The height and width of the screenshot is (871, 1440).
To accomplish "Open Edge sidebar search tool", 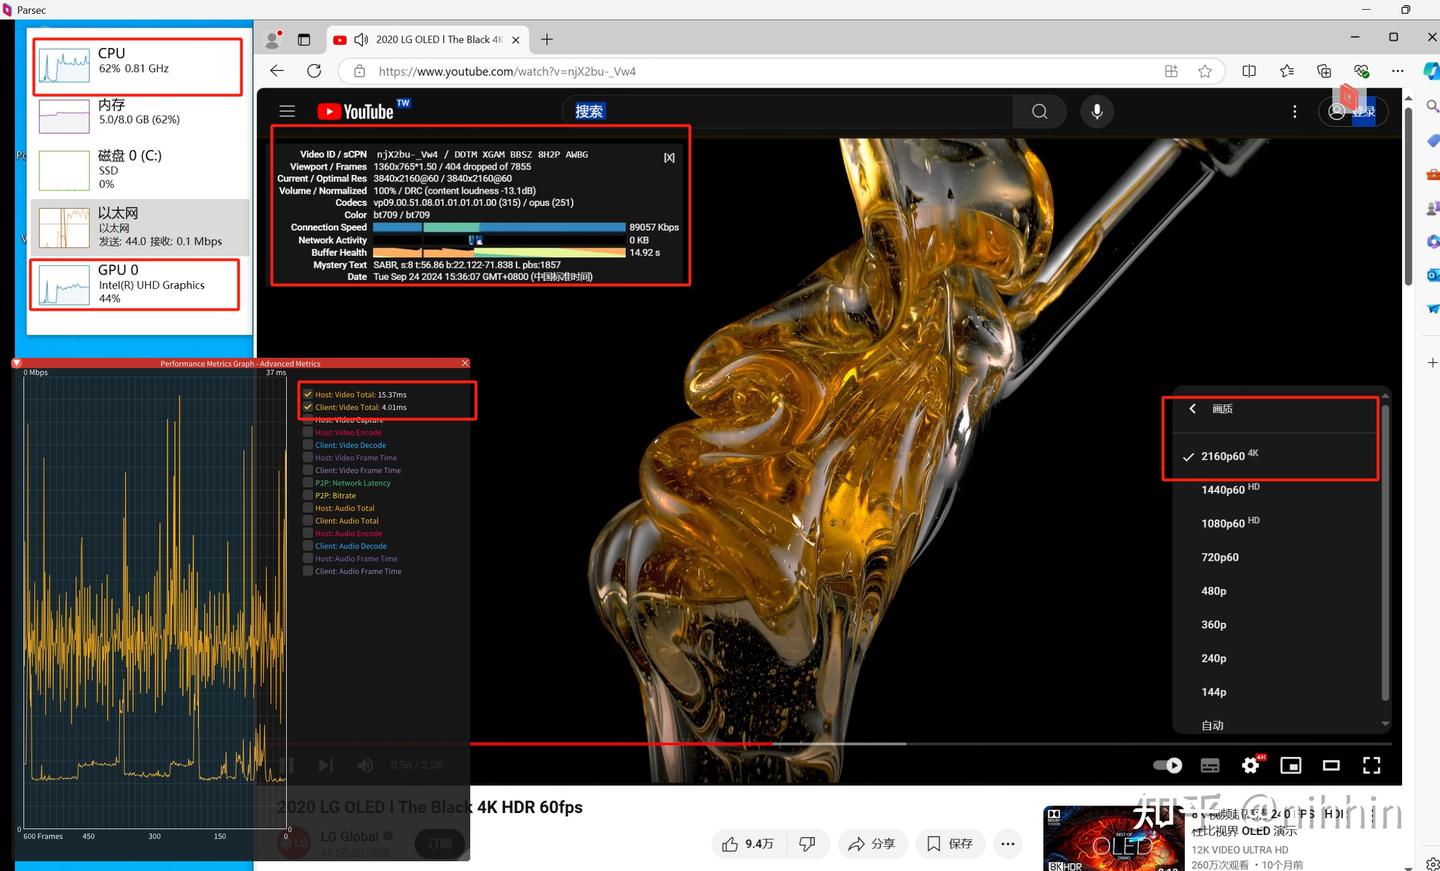I will (x=1432, y=106).
